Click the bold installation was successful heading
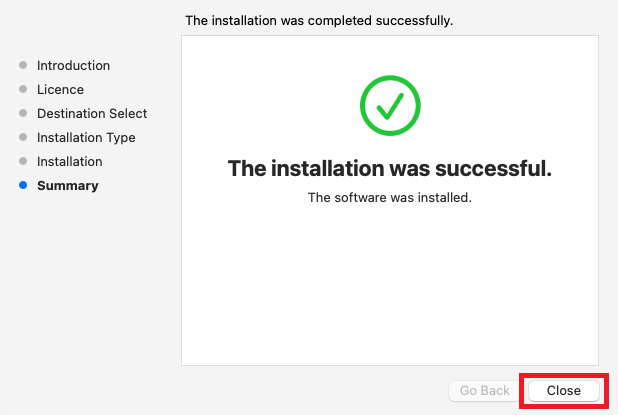Image resolution: width=618 pixels, height=415 pixels. point(389,168)
